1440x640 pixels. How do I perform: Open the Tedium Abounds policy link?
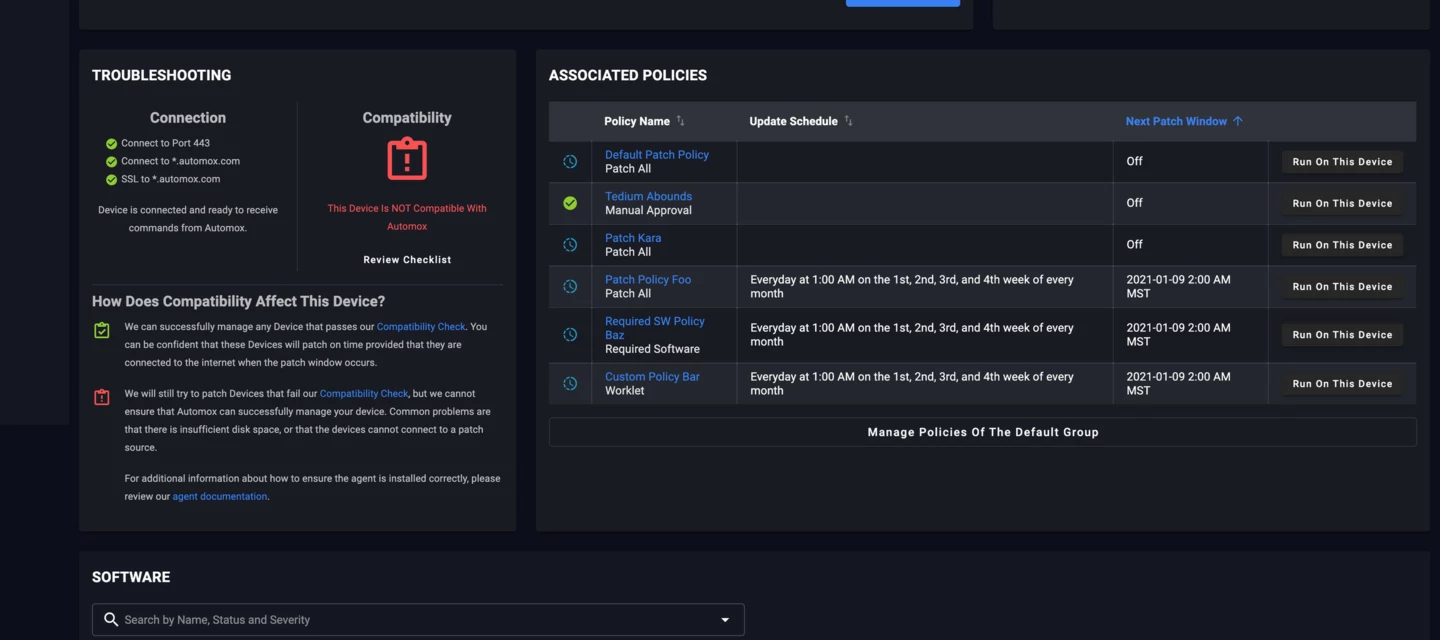pyautogui.click(x=648, y=196)
